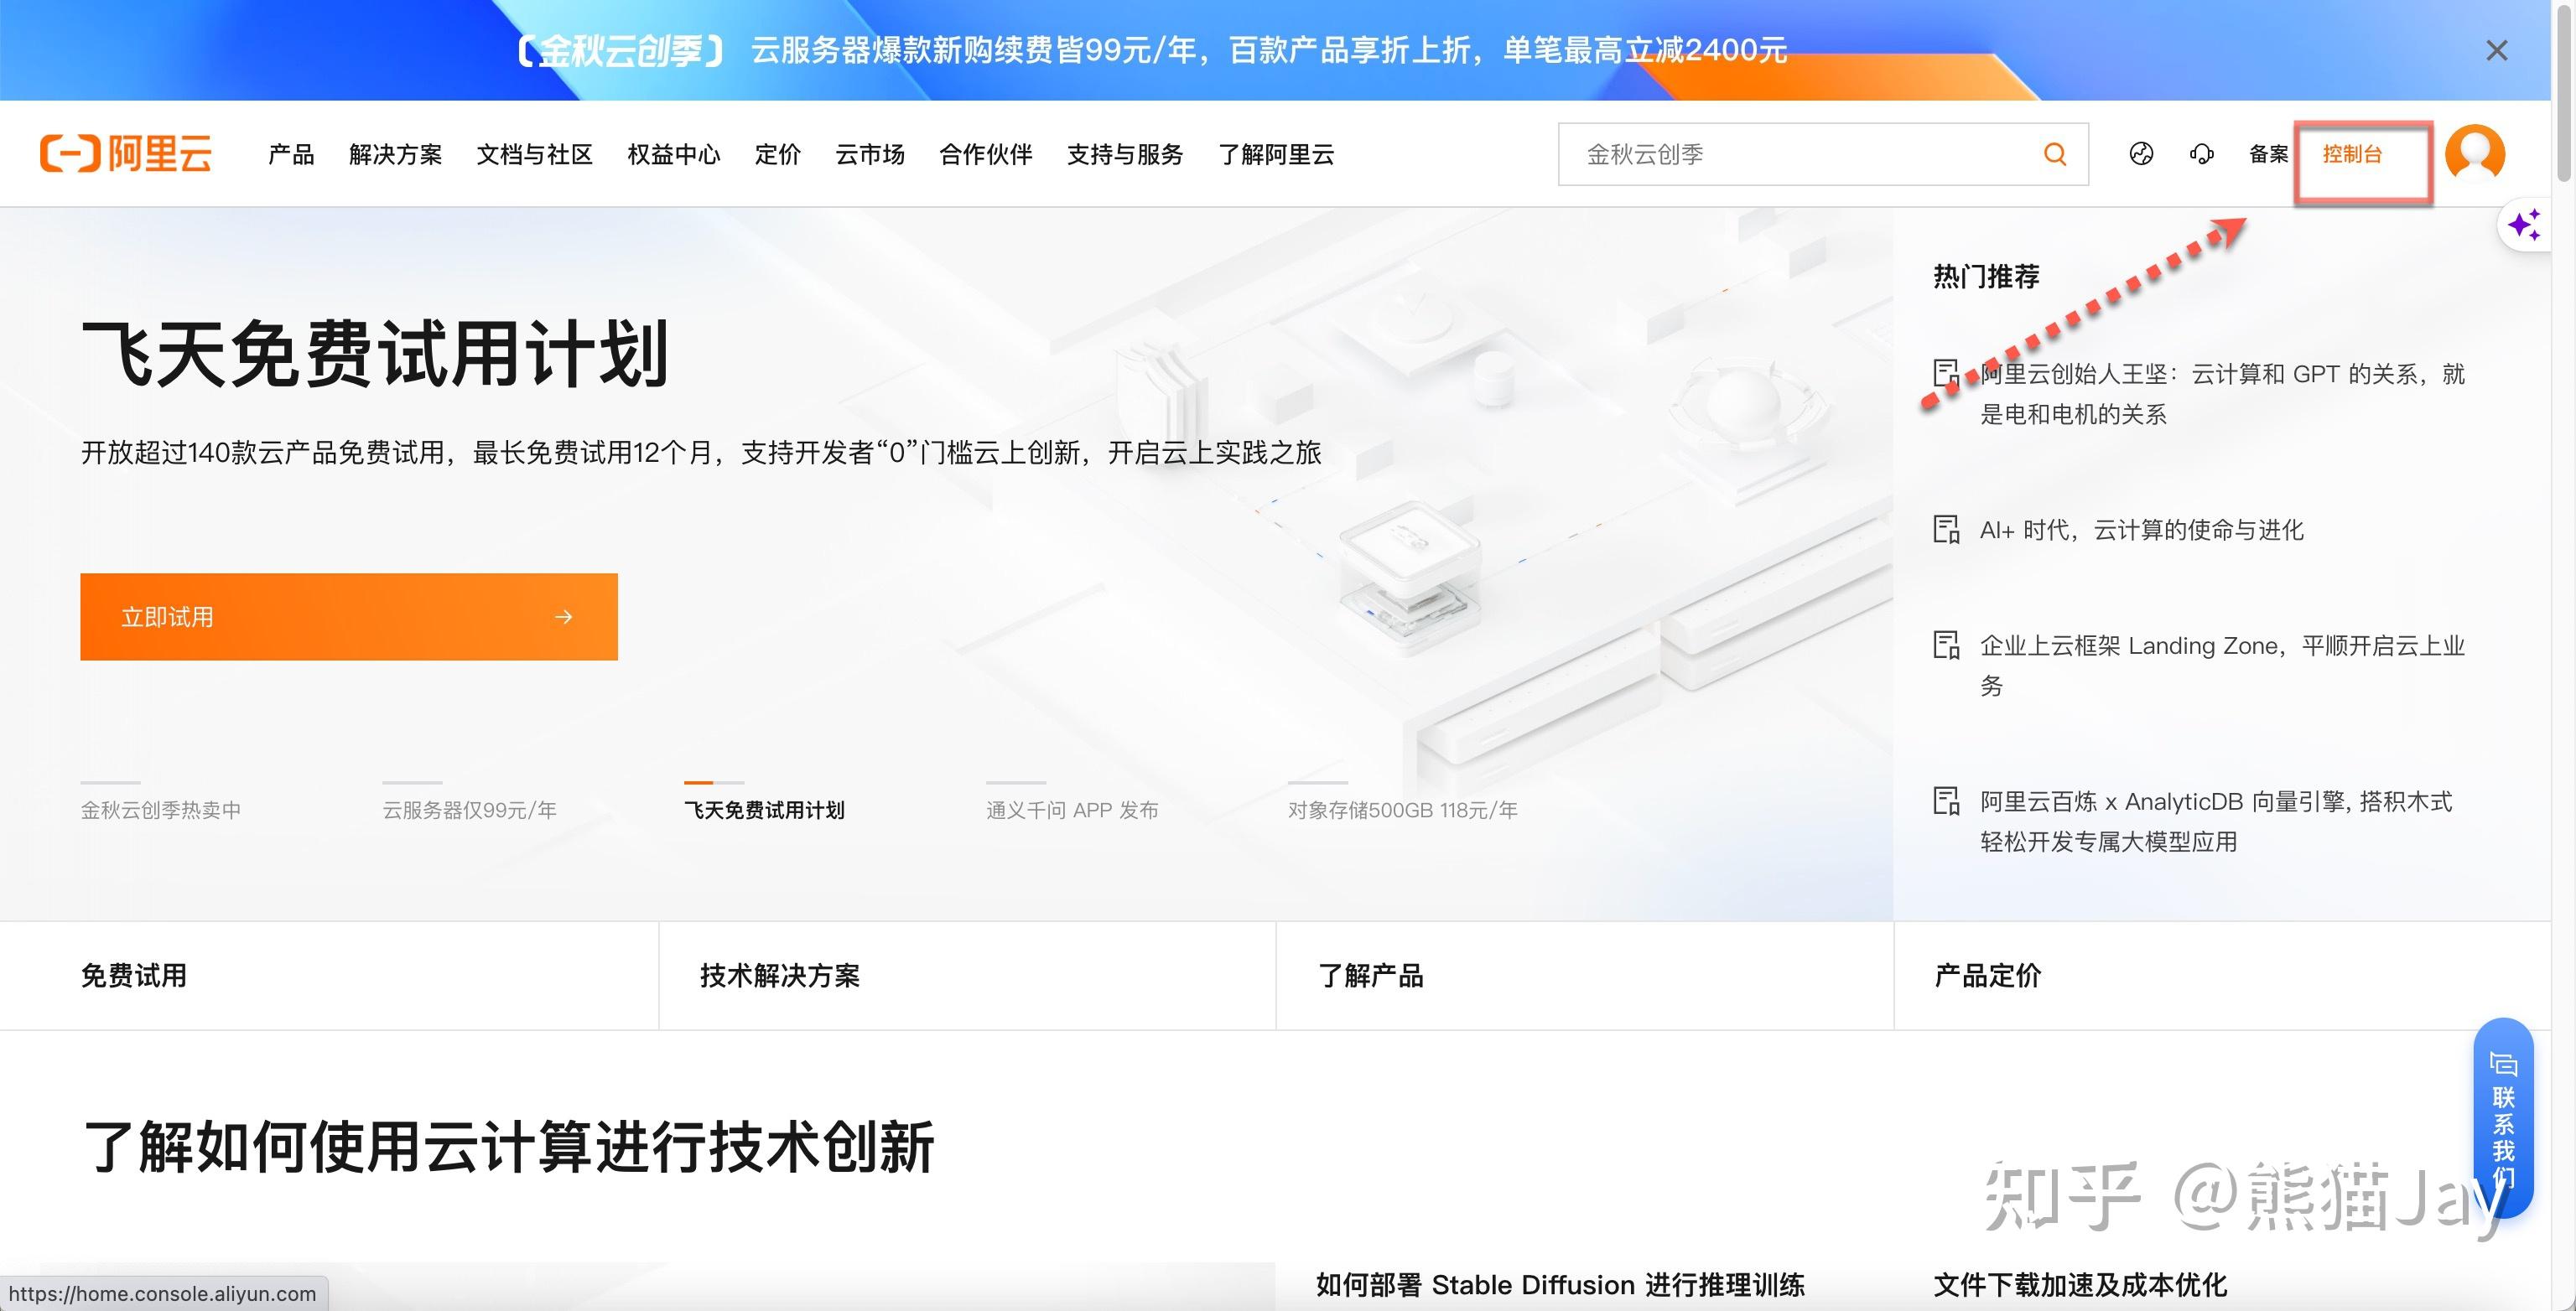
Task: Open the 合作伙伴 menu
Action: [986, 154]
